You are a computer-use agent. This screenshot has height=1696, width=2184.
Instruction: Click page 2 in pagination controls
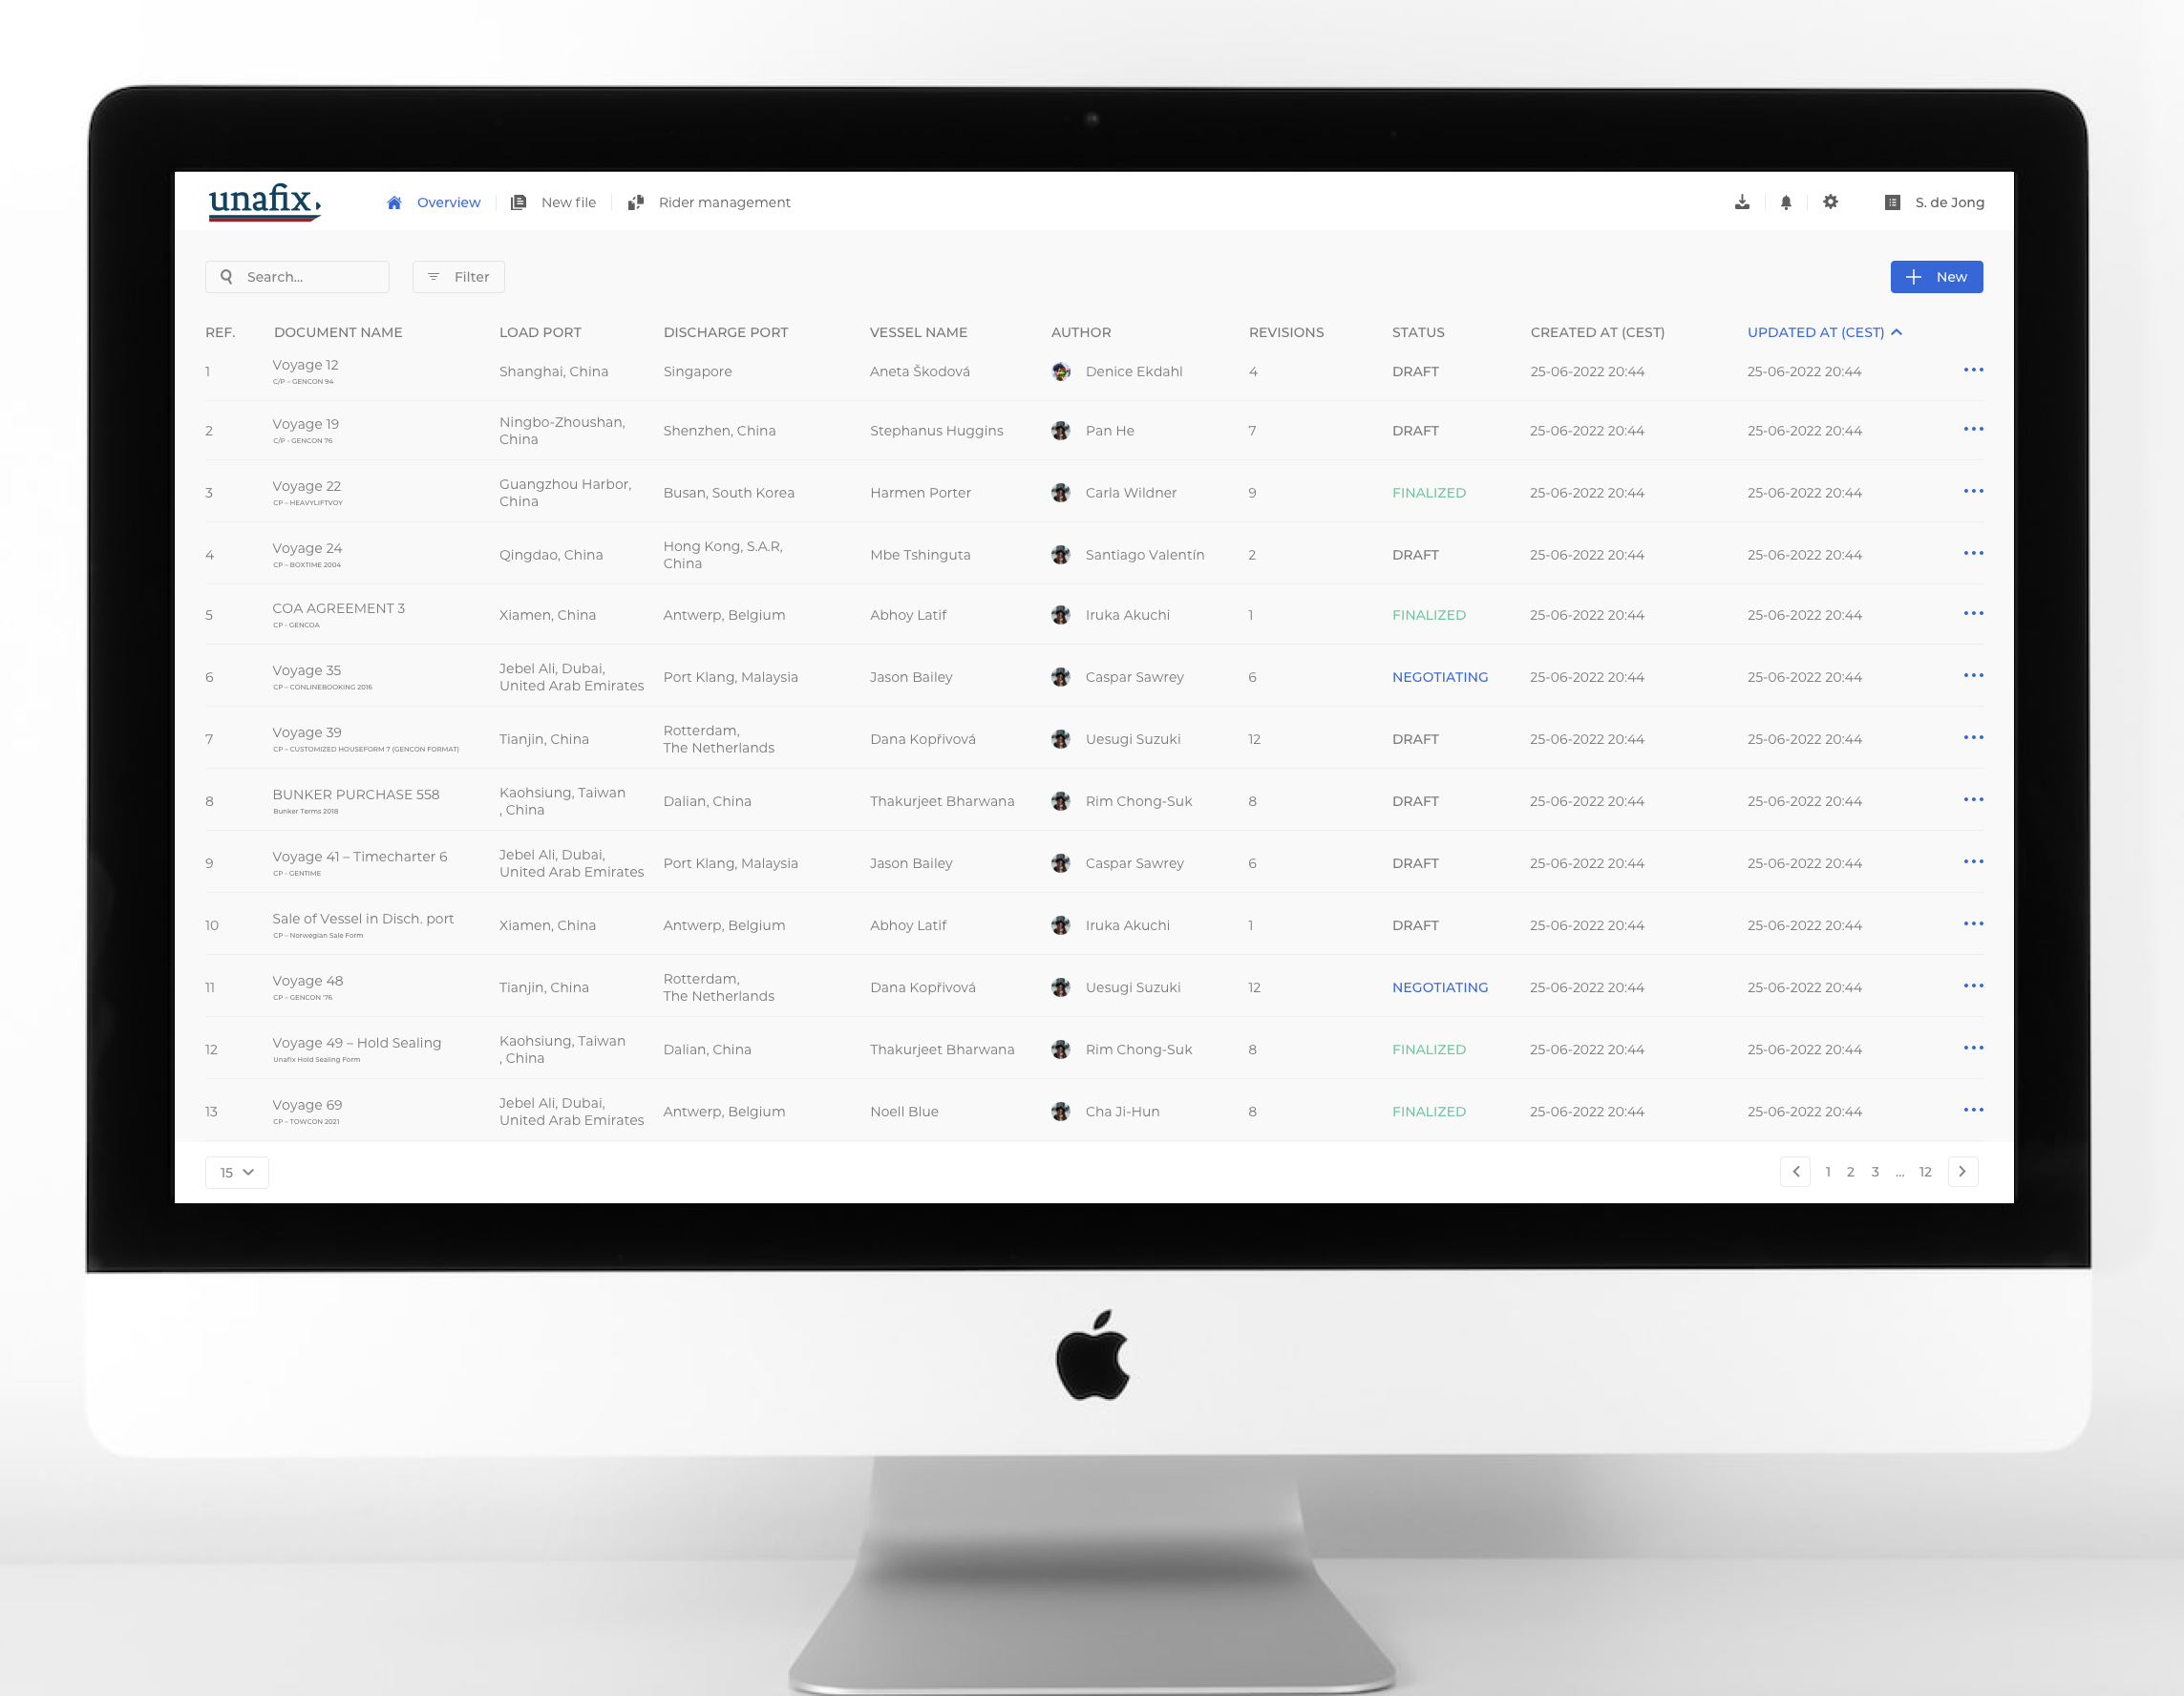click(x=1853, y=1170)
